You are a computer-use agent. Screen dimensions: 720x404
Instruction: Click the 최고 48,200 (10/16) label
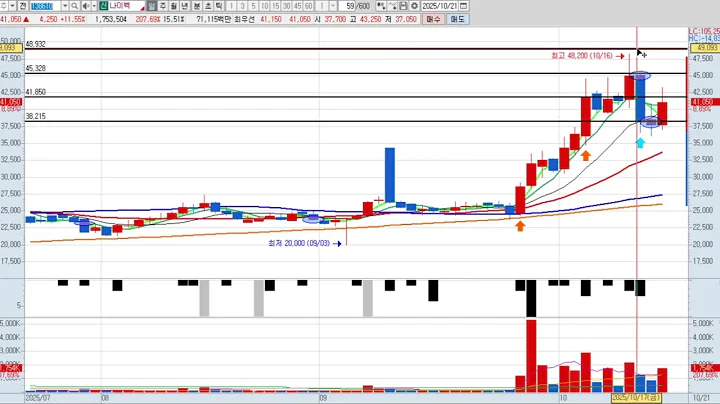tap(582, 56)
